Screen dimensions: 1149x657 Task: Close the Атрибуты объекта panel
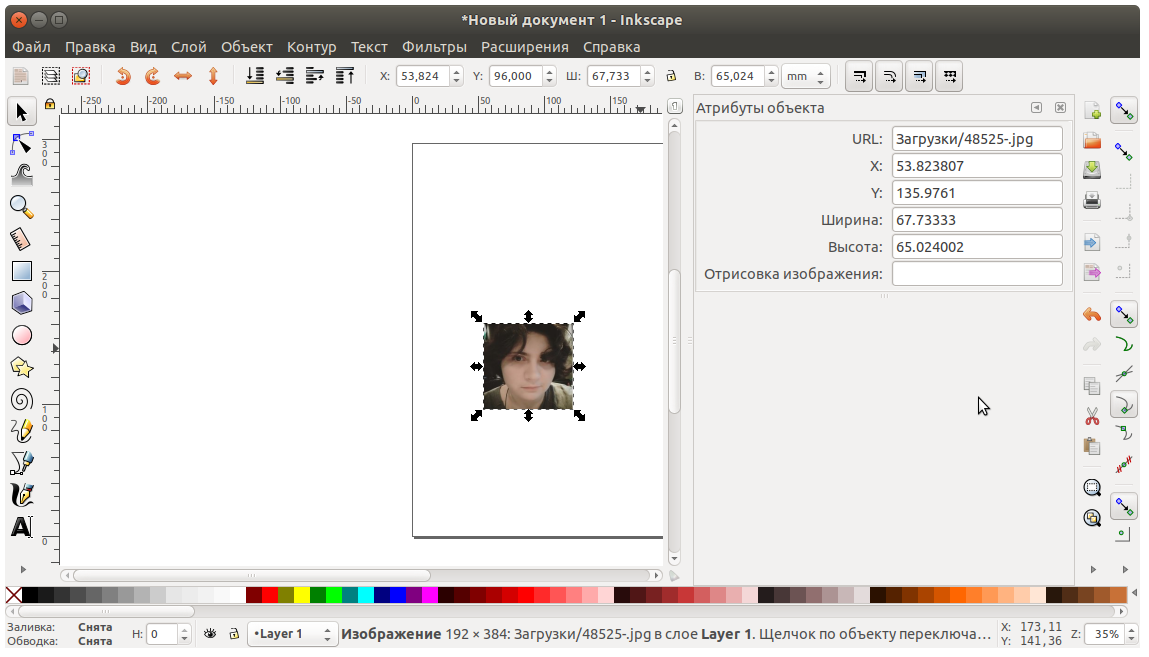click(1060, 108)
